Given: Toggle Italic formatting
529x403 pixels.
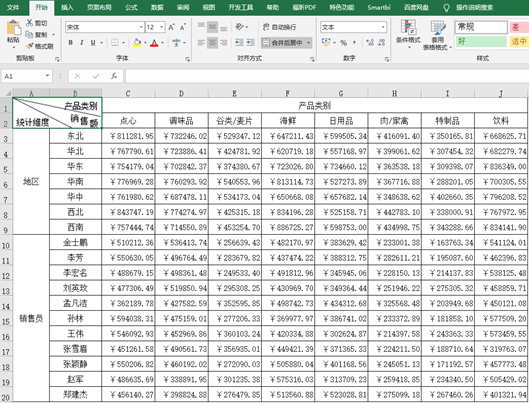Looking at the screenshot, I should coord(82,43).
